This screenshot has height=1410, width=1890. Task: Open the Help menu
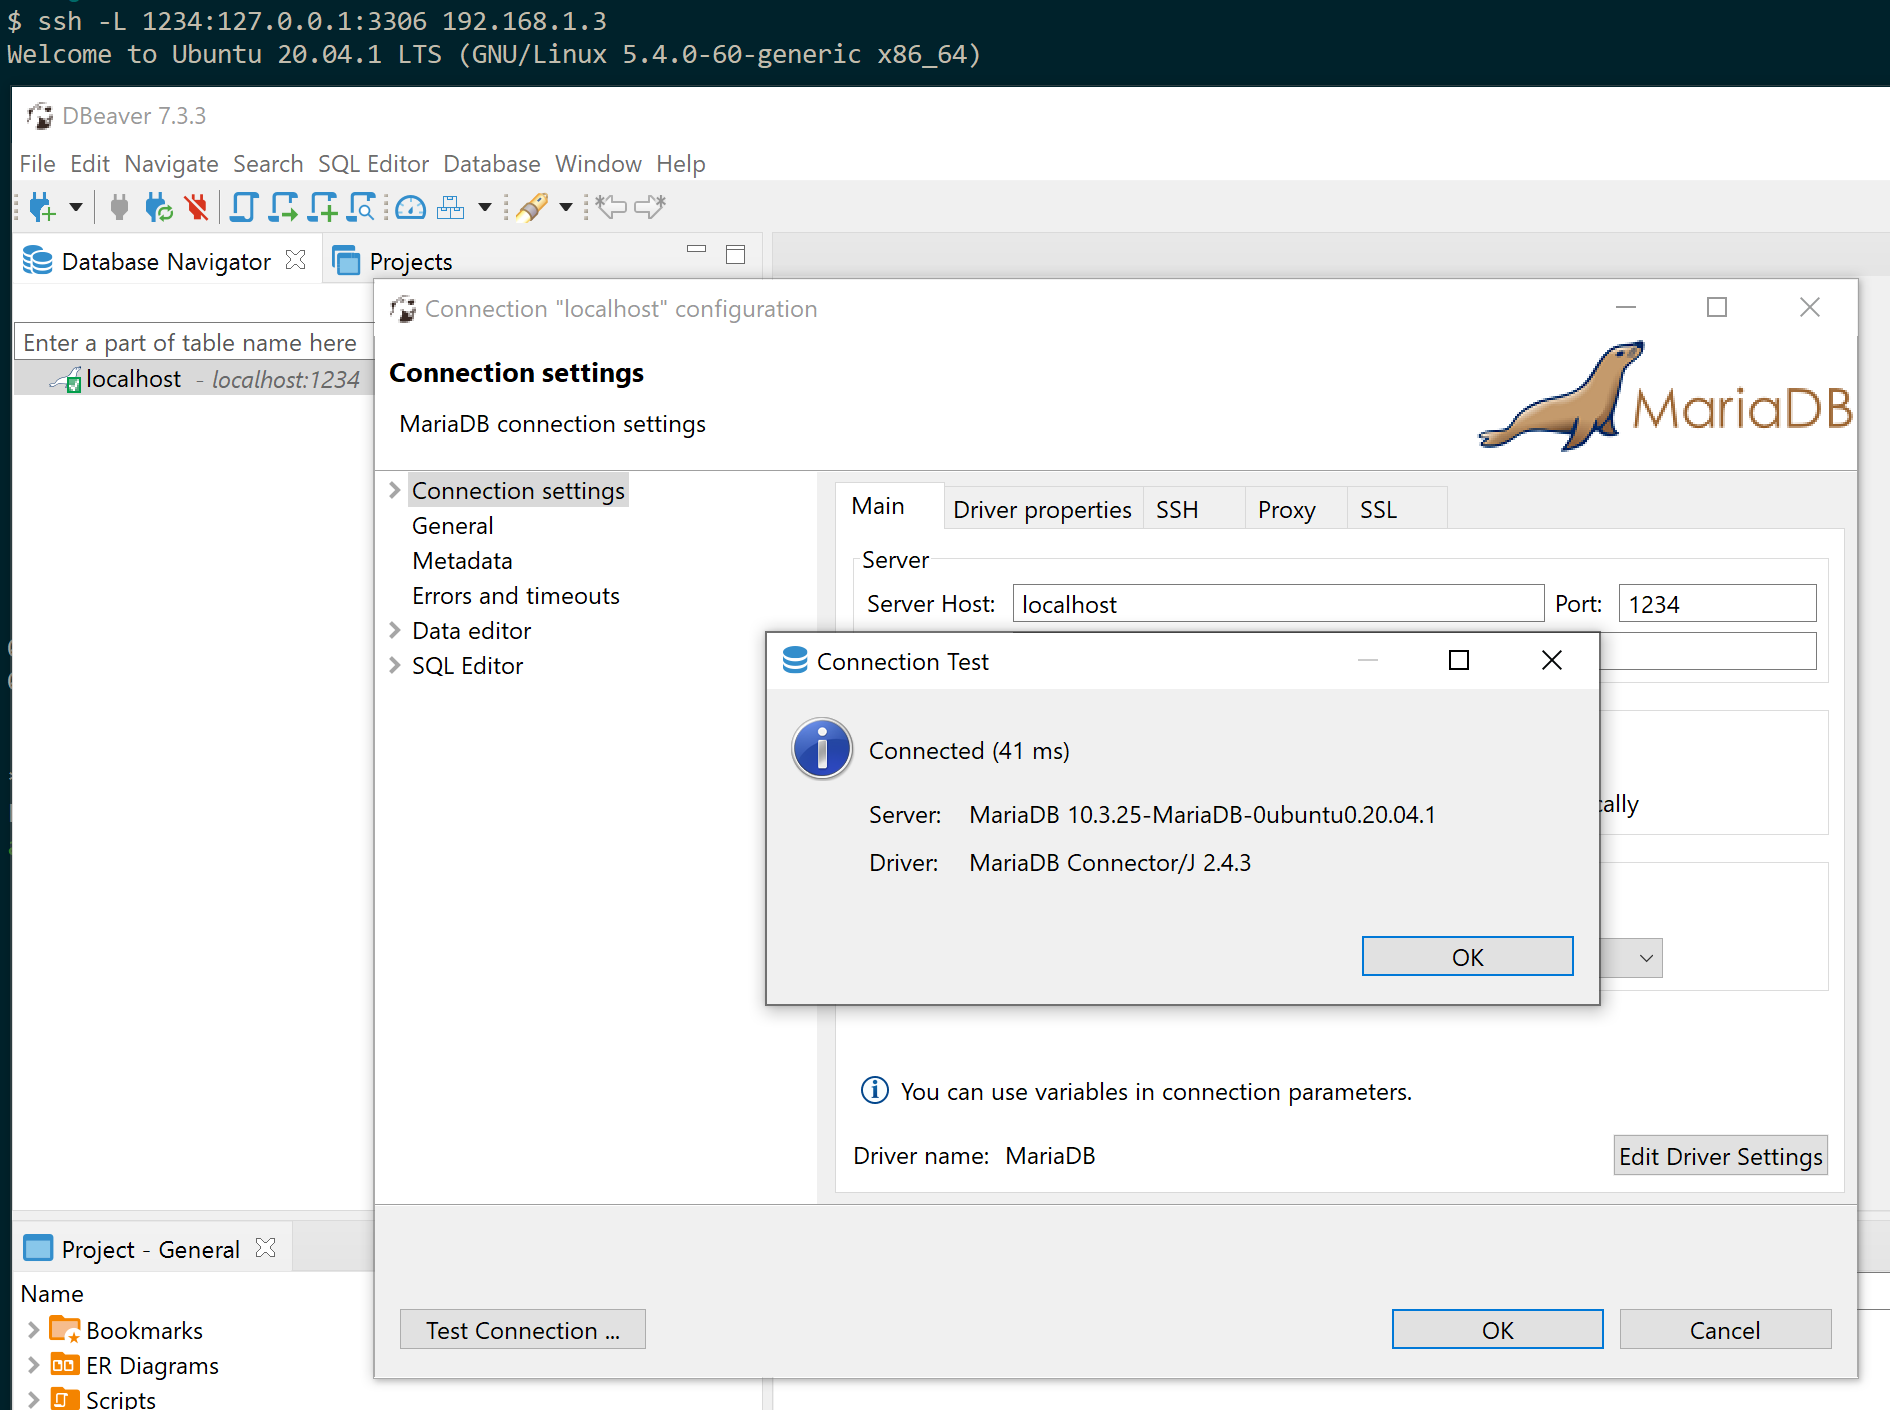681,164
